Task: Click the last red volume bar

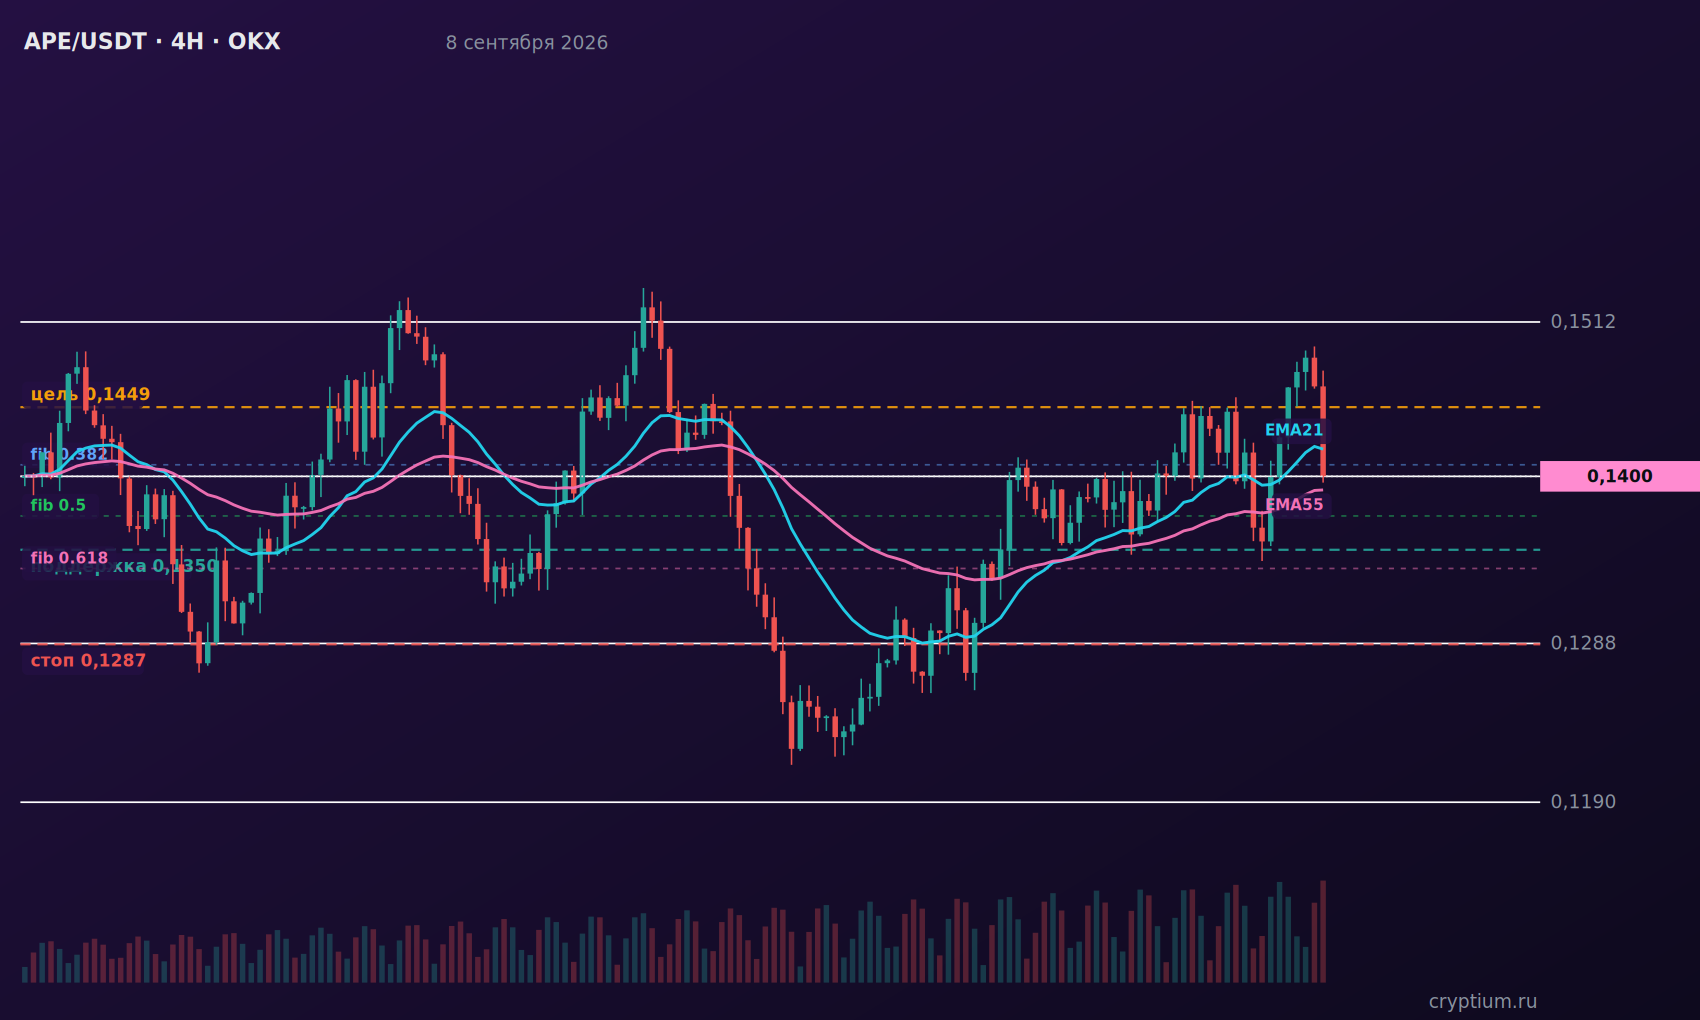Action: [x=1323, y=931]
